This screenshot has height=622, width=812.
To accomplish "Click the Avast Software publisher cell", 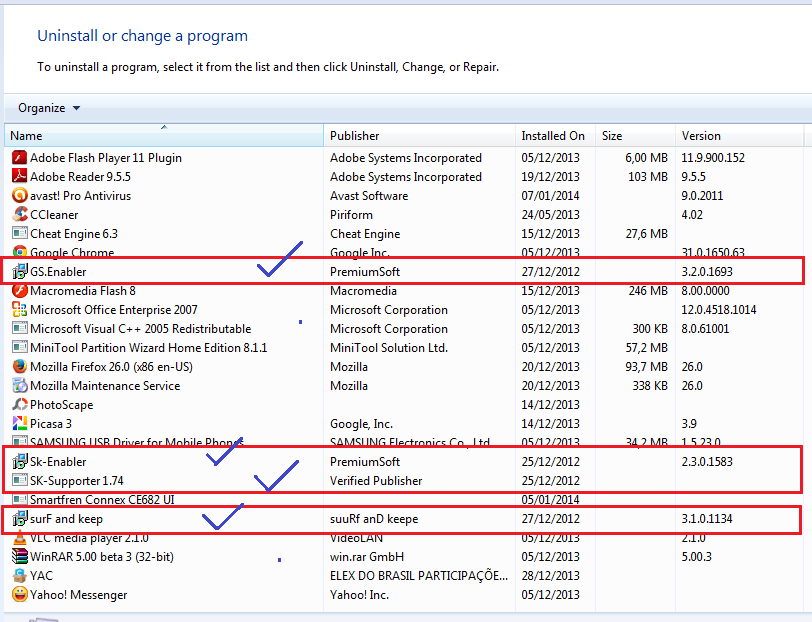I will (369, 196).
